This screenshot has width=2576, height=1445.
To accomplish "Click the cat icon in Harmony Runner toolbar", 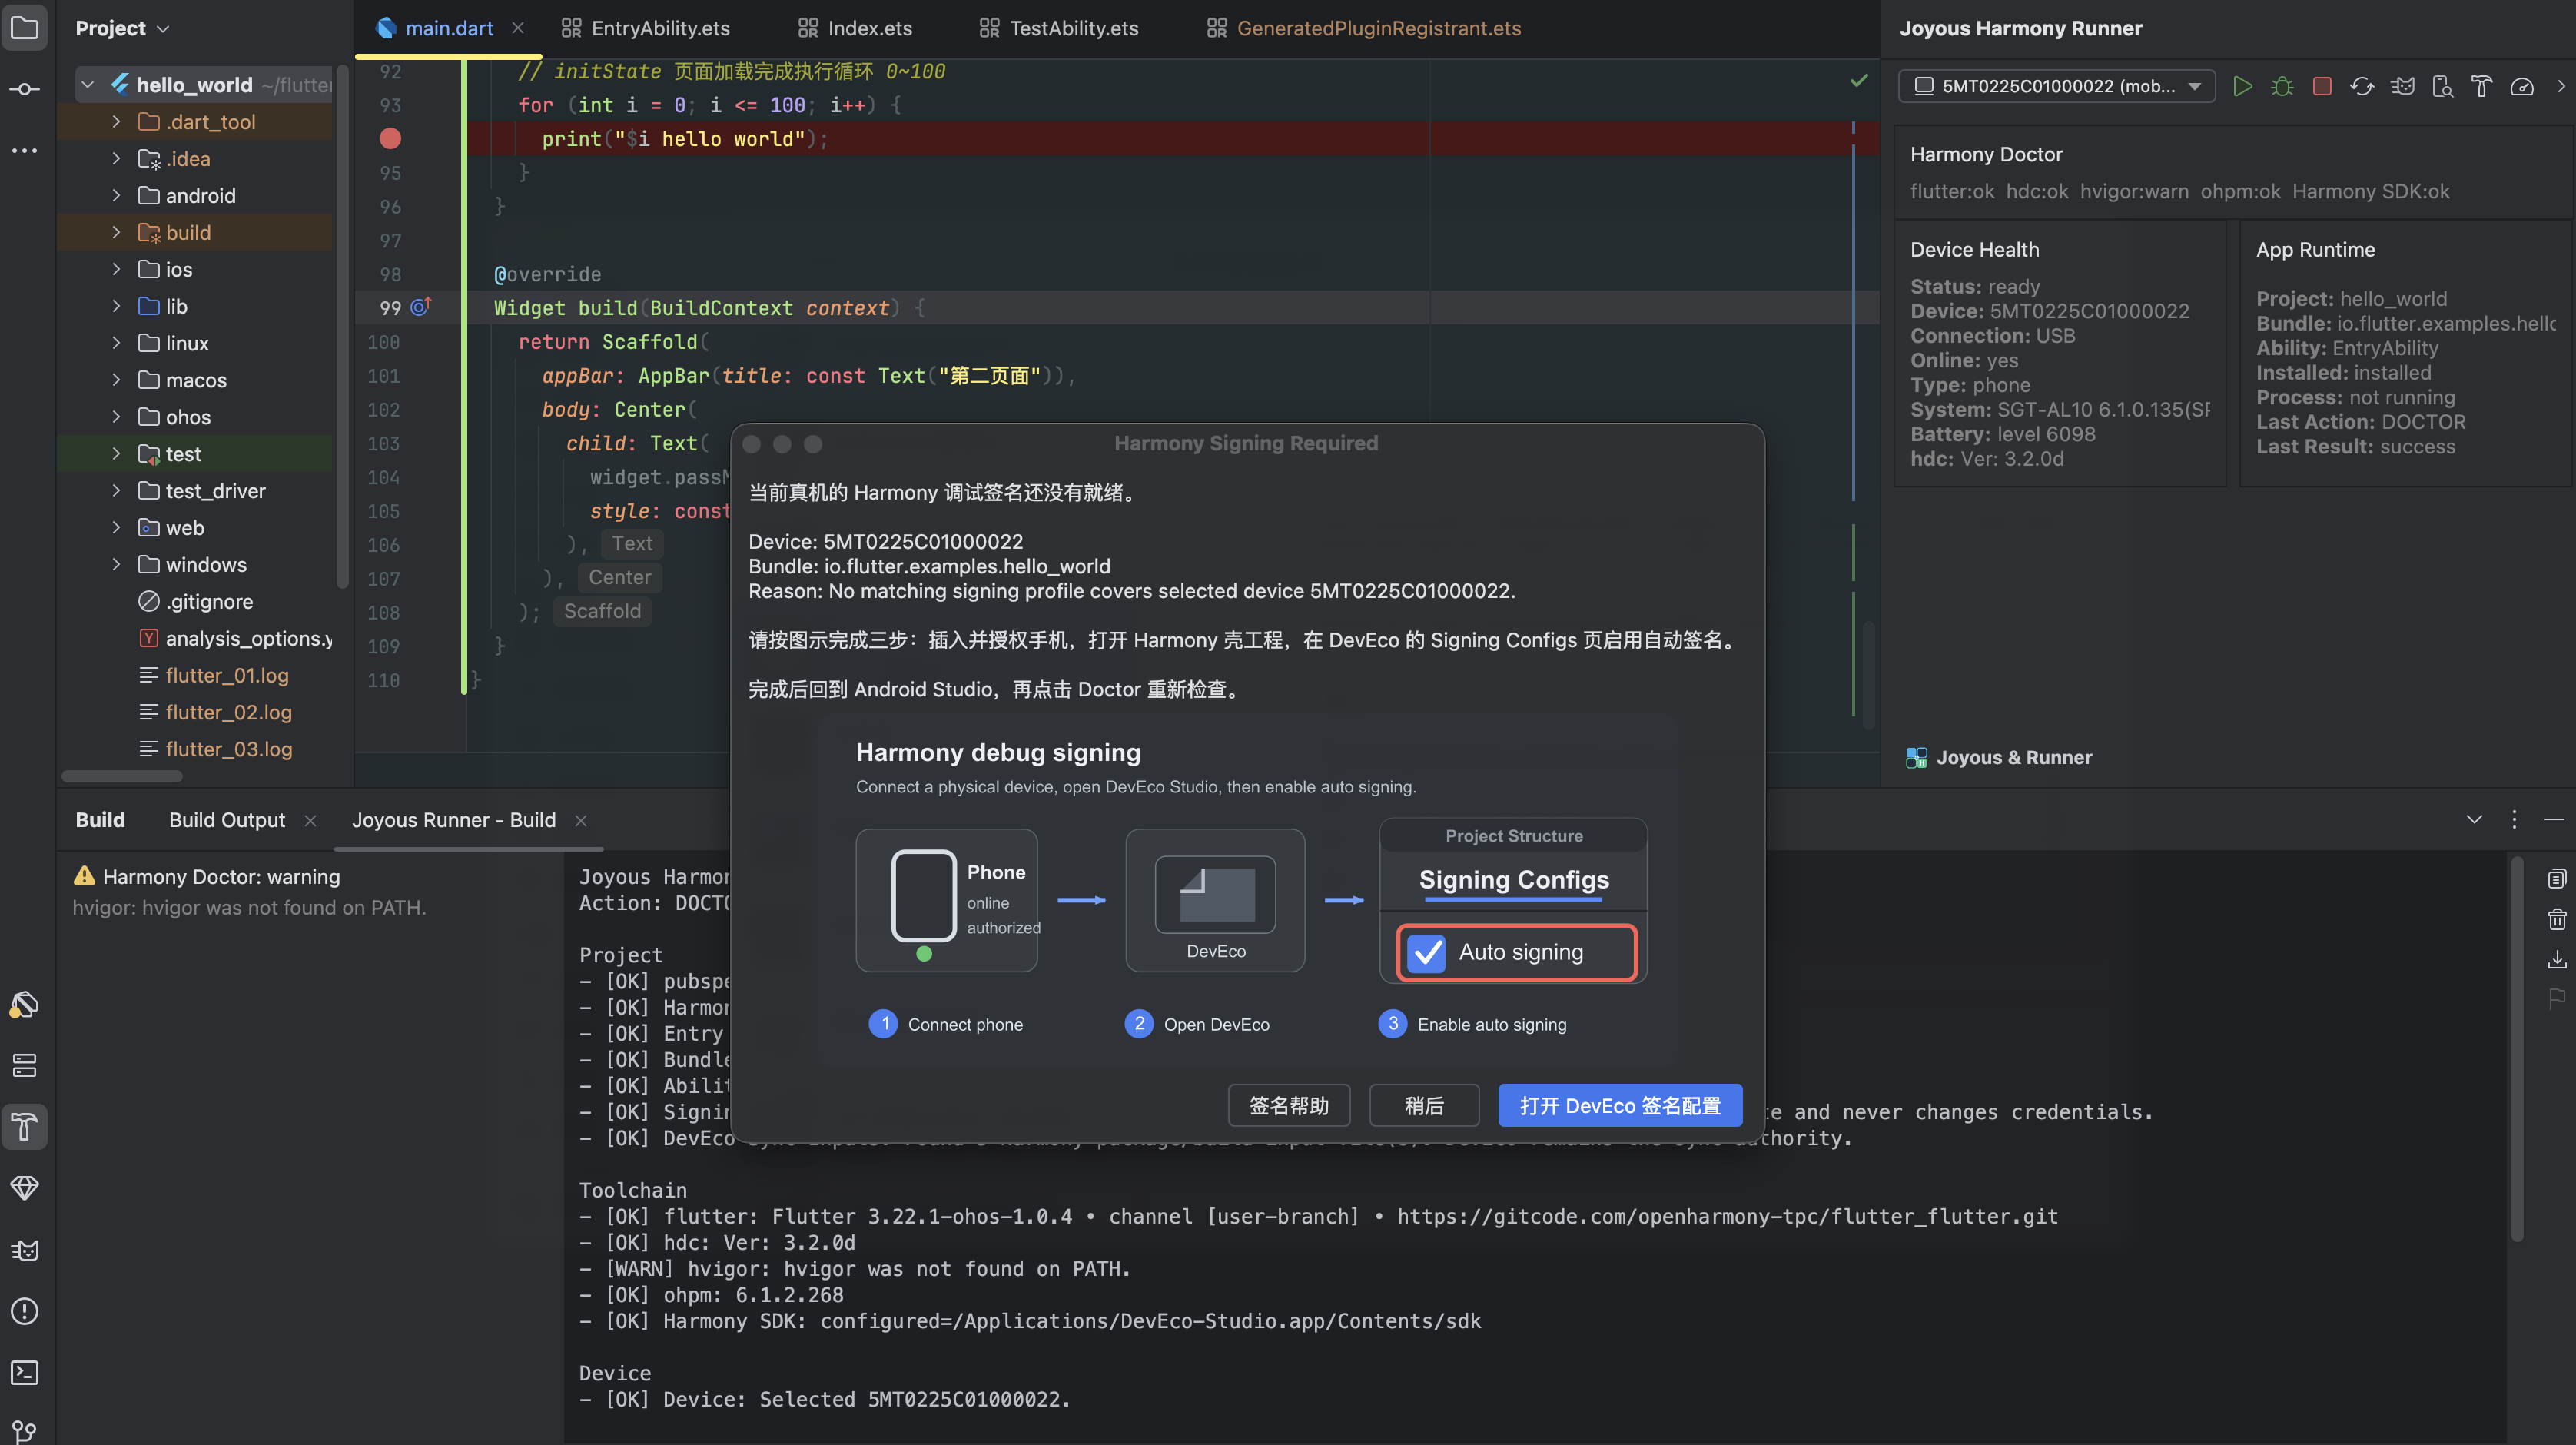I will point(2402,86).
